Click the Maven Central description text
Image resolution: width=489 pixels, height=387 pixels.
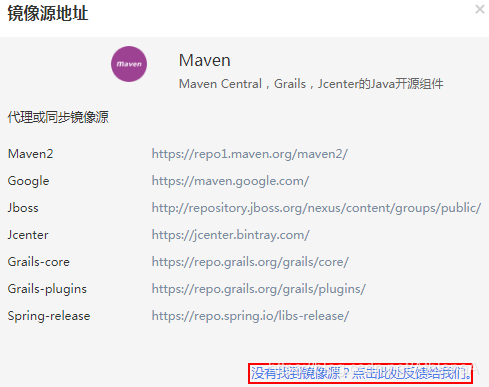coord(311,84)
